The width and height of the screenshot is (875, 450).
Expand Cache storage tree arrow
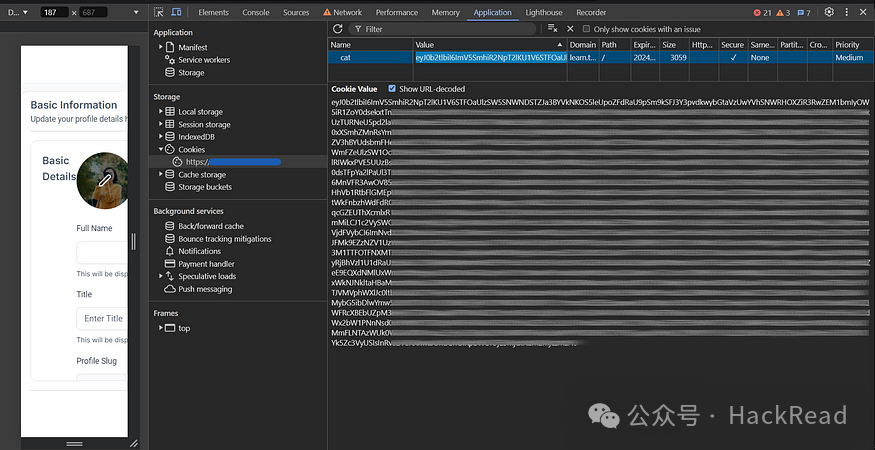(x=161, y=175)
